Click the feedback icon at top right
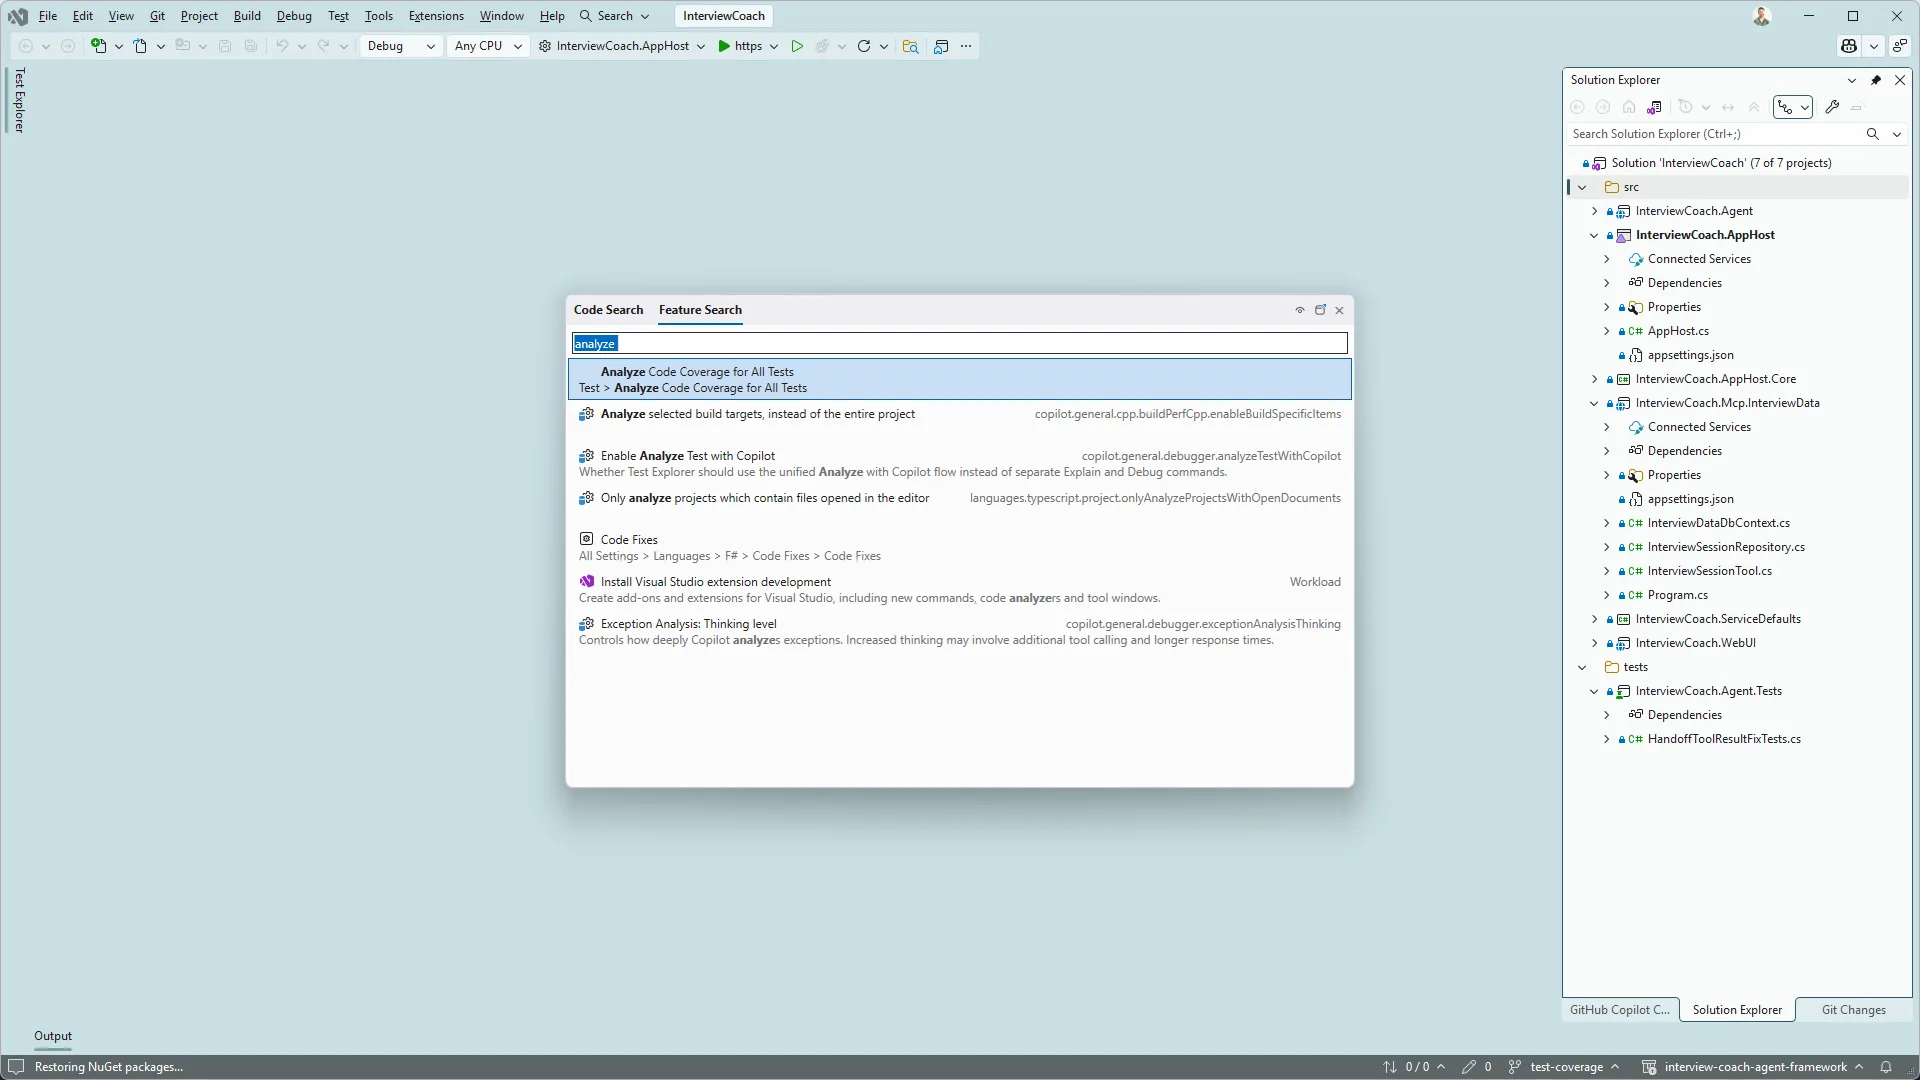 (x=1899, y=46)
